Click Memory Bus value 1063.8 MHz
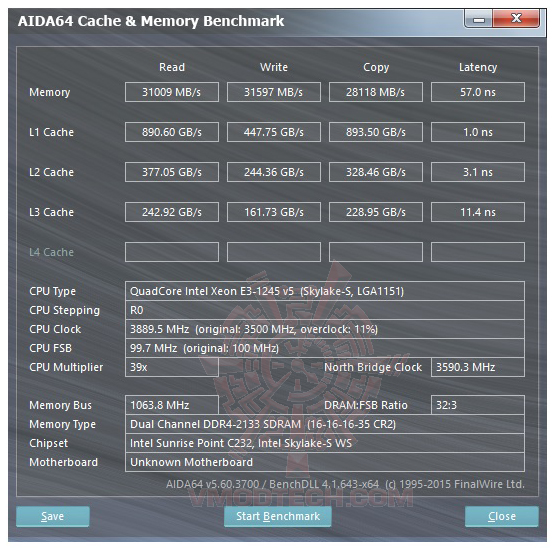This screenshot has height=548, width=556. [x=172, y=405]
